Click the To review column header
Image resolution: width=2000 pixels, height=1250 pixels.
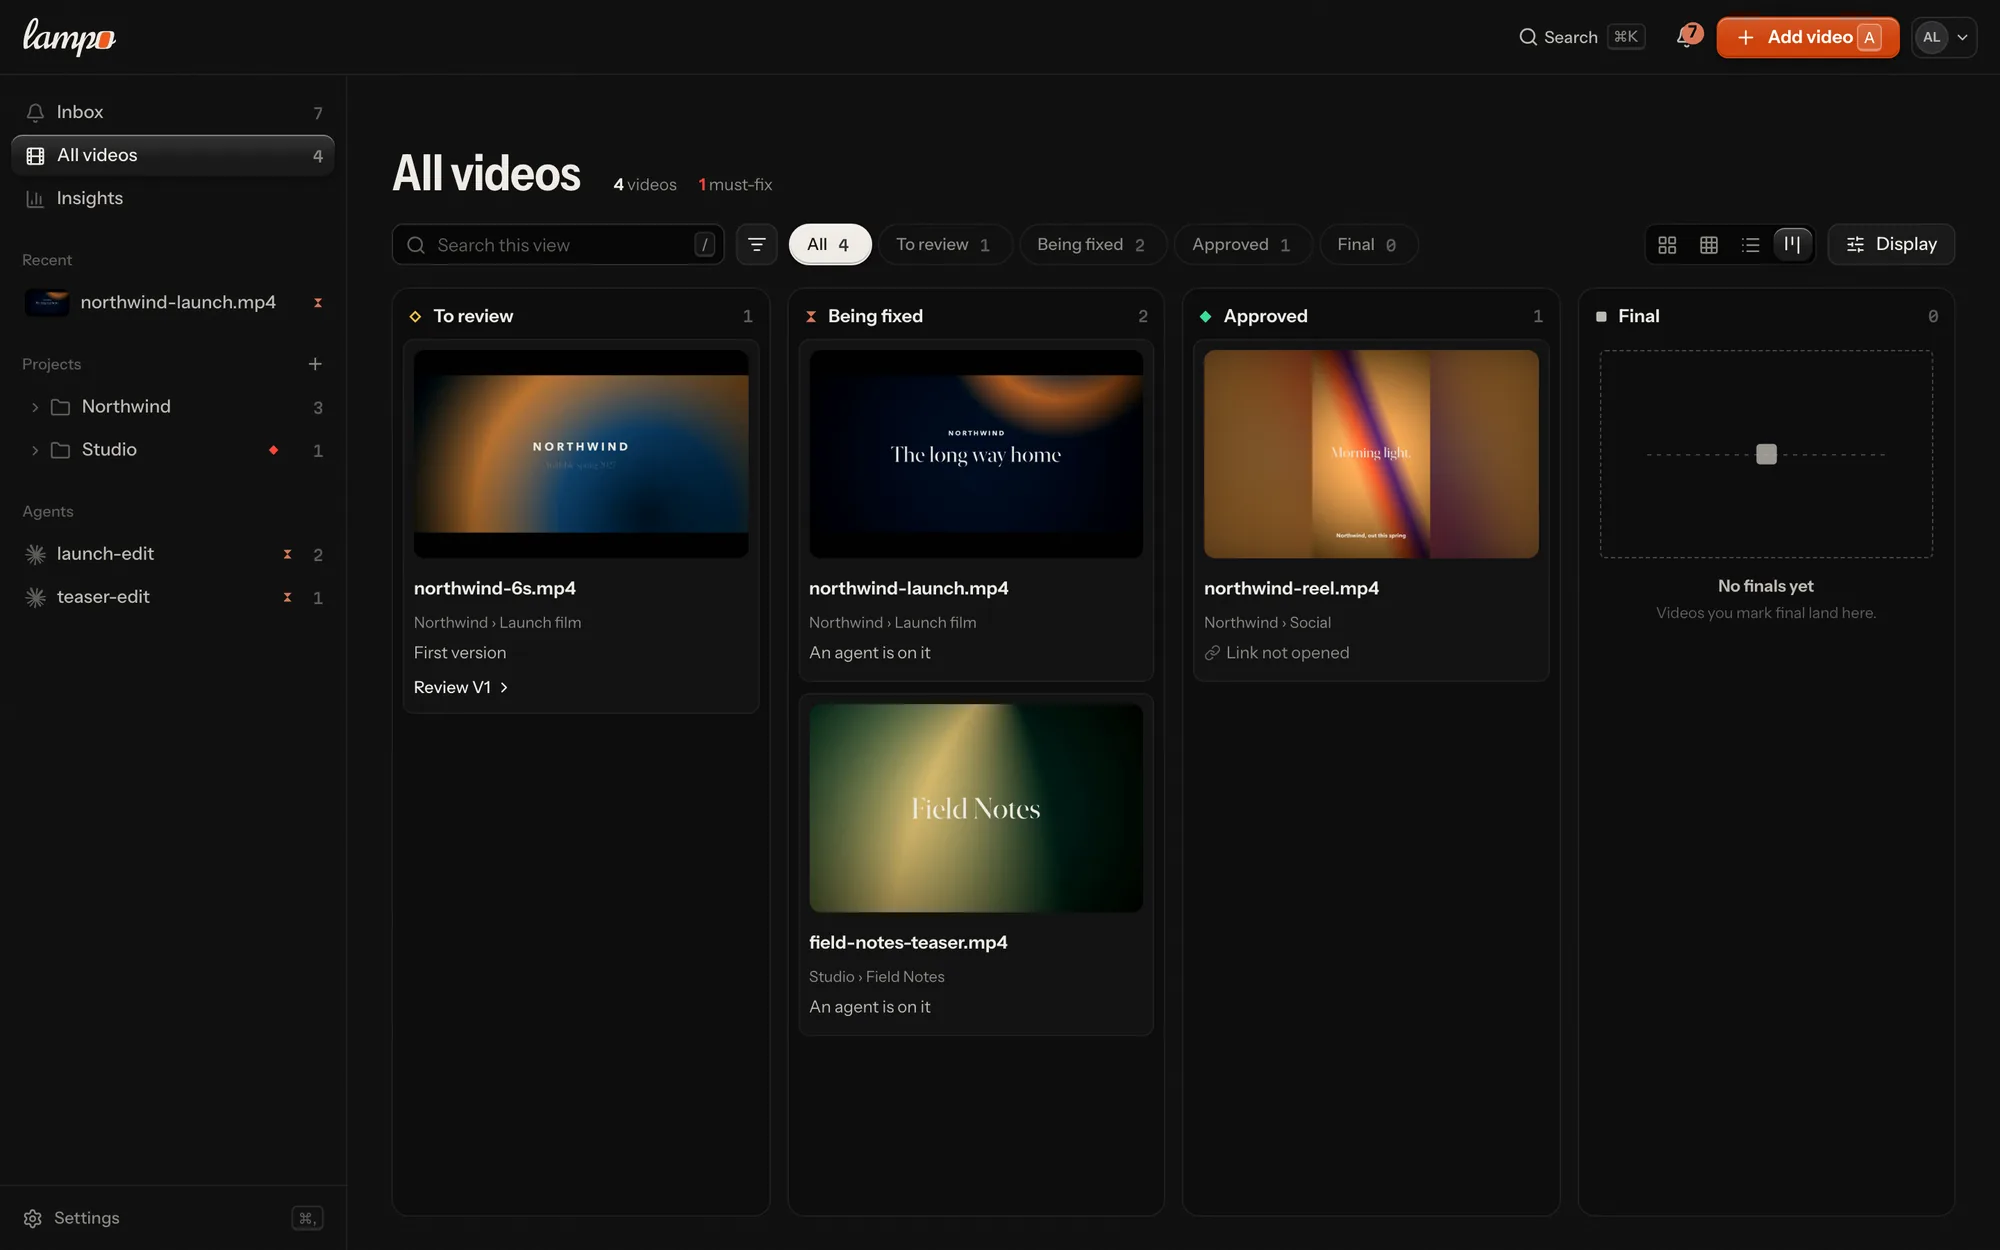pos(581,316)
